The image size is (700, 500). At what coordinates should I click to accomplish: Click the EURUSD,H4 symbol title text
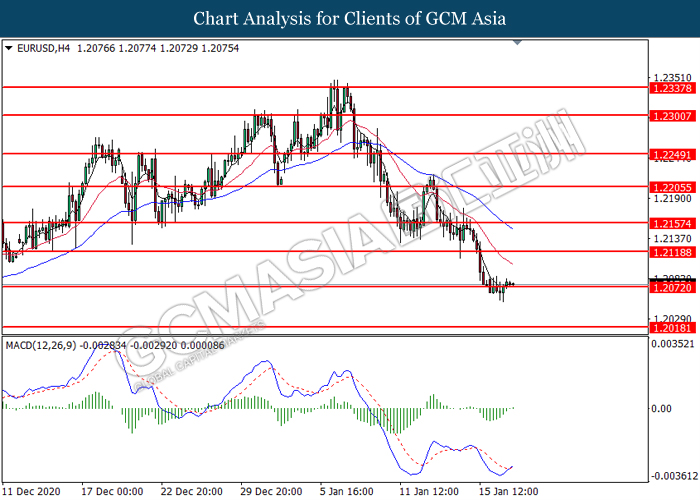click(x=43, y=48)
